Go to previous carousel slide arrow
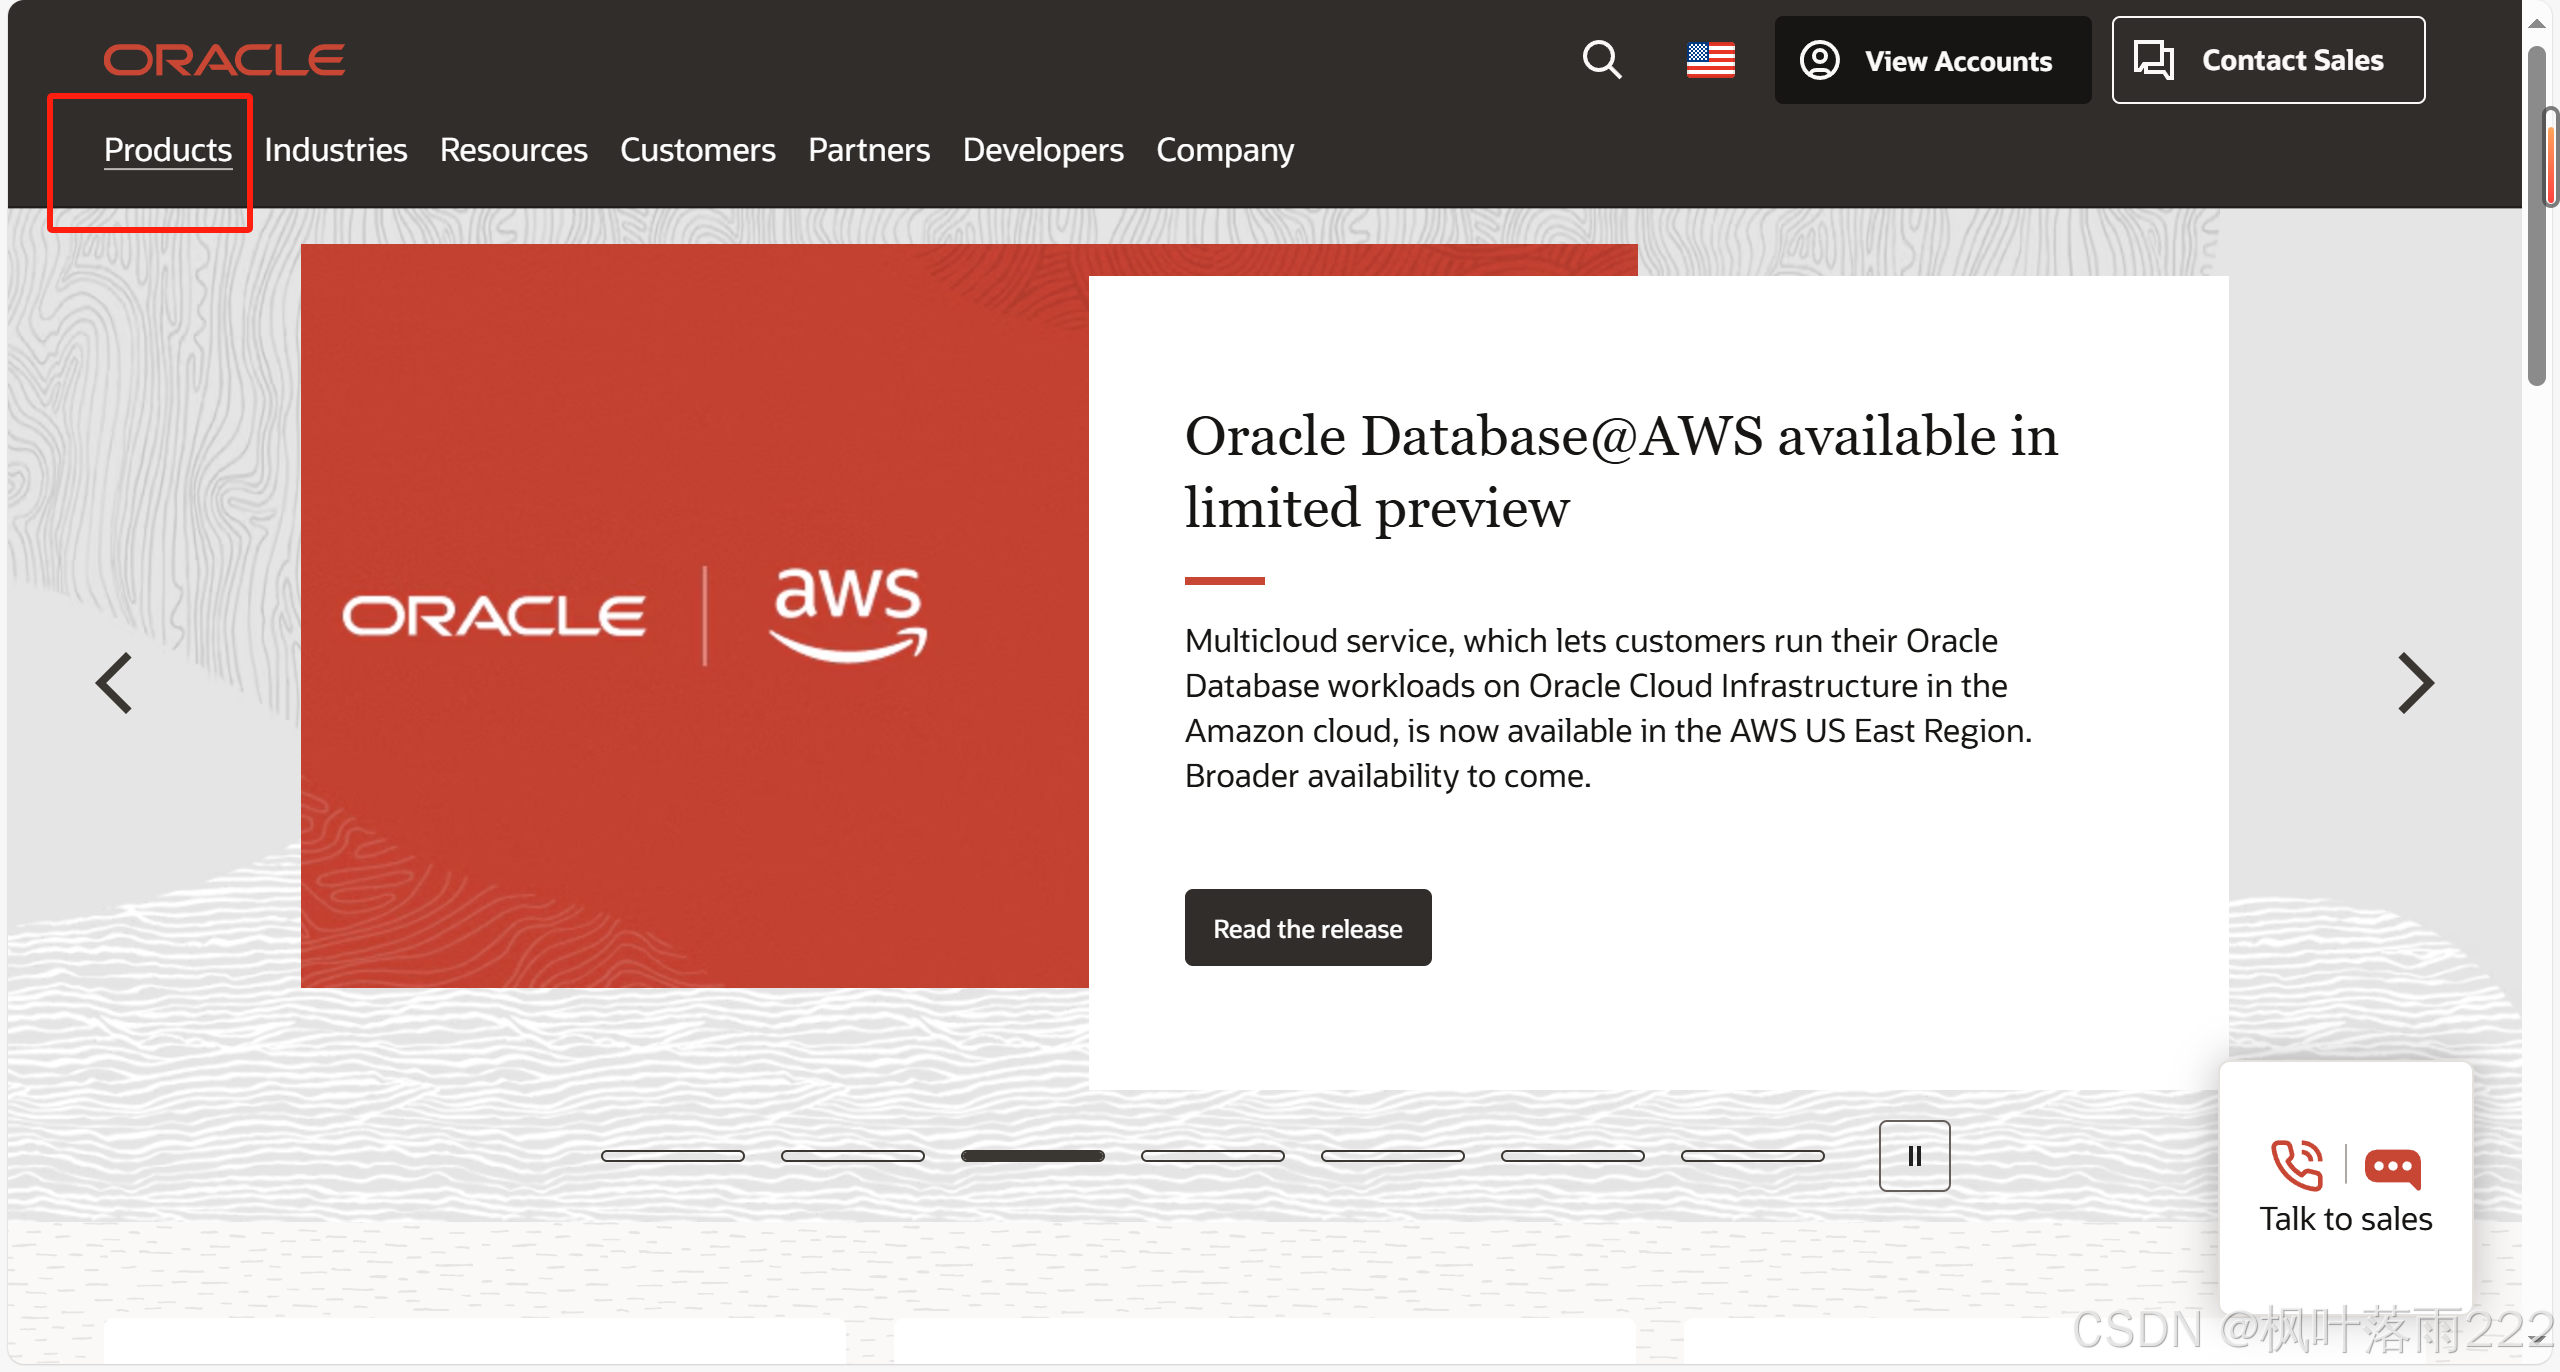The width and height of the screenshot is (2560, 1372). pyautogui.click(x=114, y=684)
